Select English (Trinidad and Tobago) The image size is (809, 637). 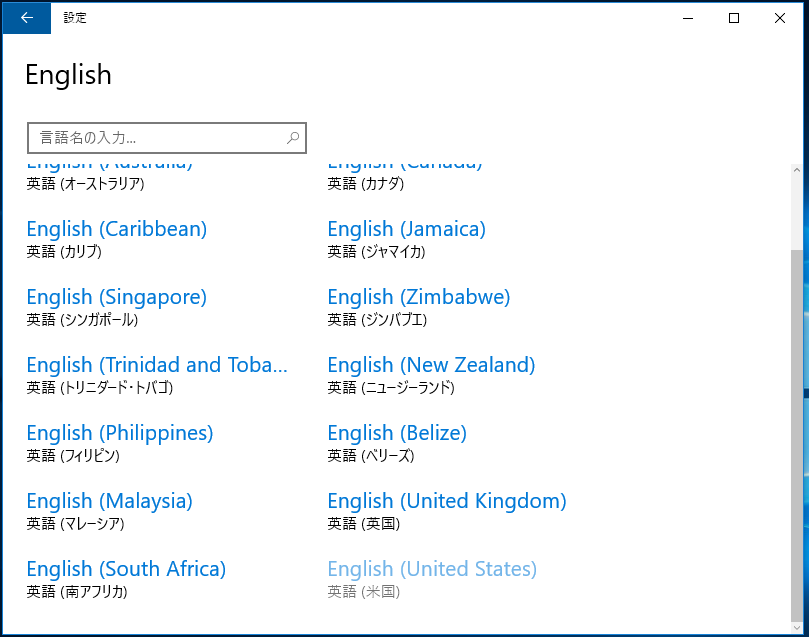(157, 375)
